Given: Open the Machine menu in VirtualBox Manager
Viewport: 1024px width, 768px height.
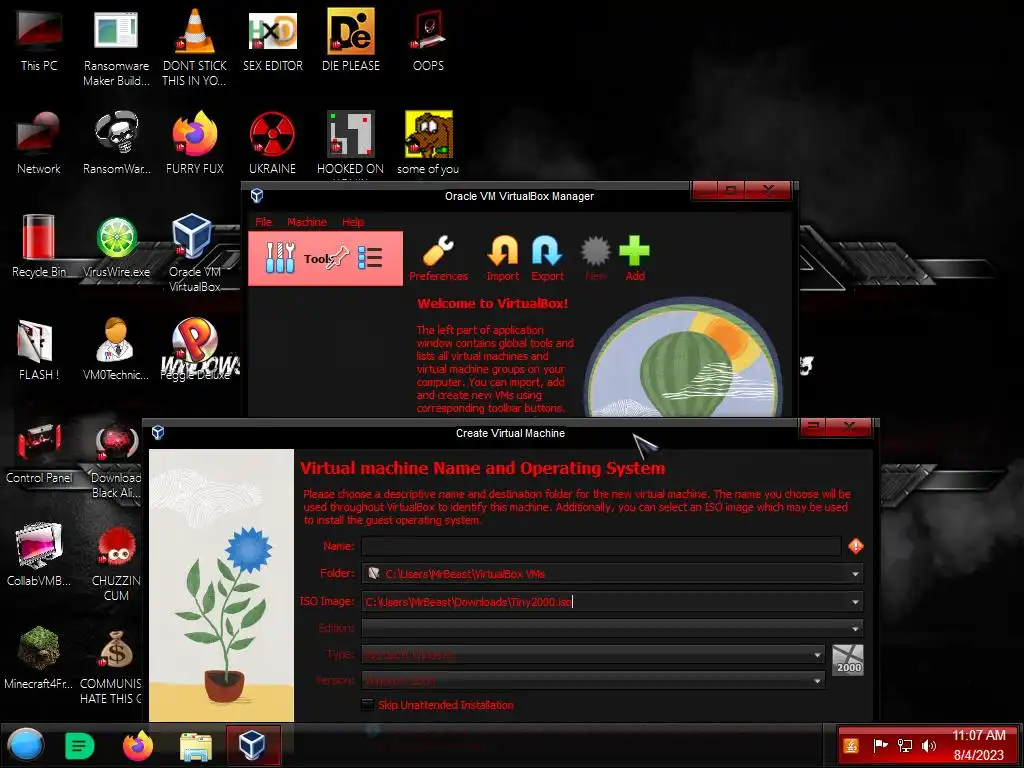Looking at the screenshot, I should [x=306, y=222].
